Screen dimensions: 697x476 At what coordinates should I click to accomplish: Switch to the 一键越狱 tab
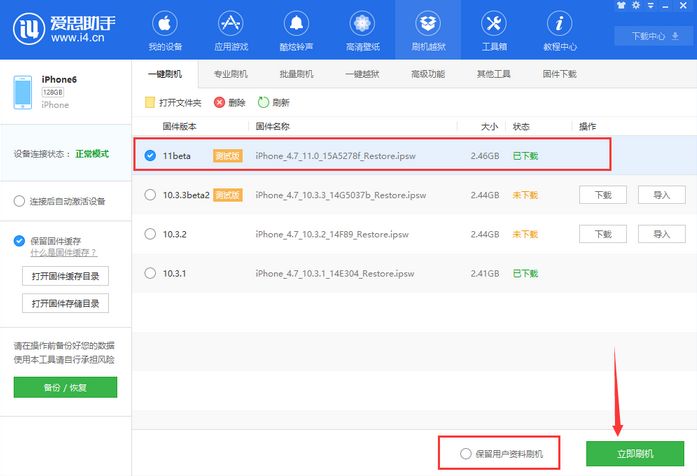pos(362,74)
